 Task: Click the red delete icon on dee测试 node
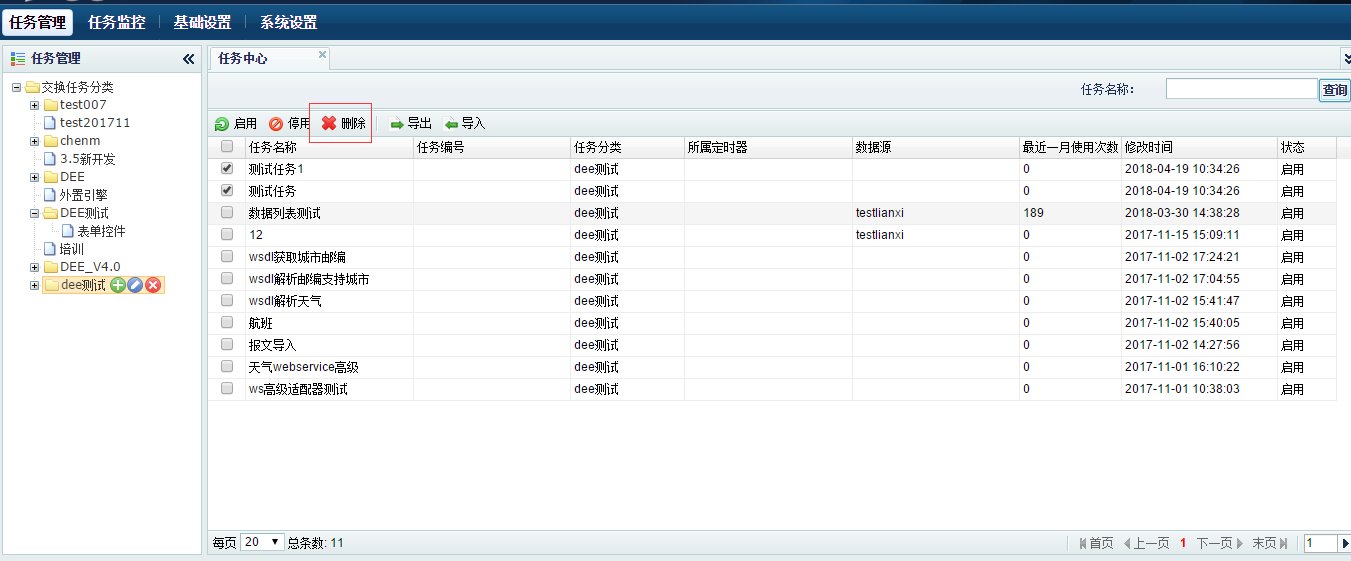tap(153, 285)
